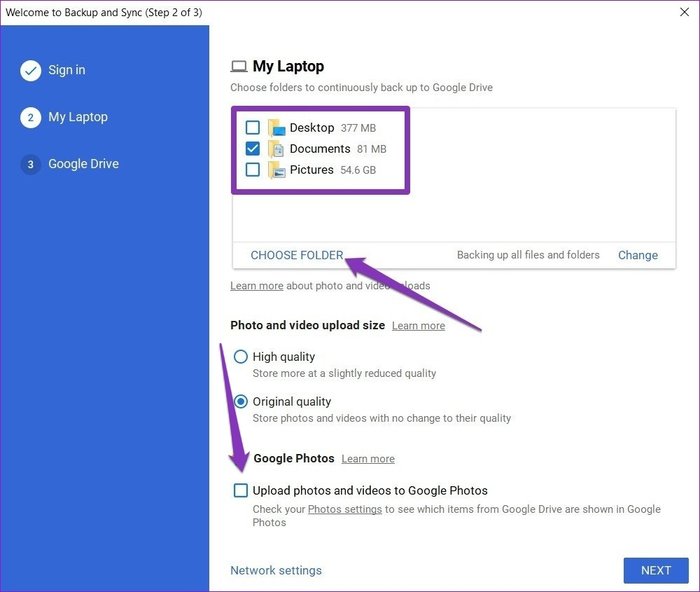Open the Photos settings link

click(345, 509)
